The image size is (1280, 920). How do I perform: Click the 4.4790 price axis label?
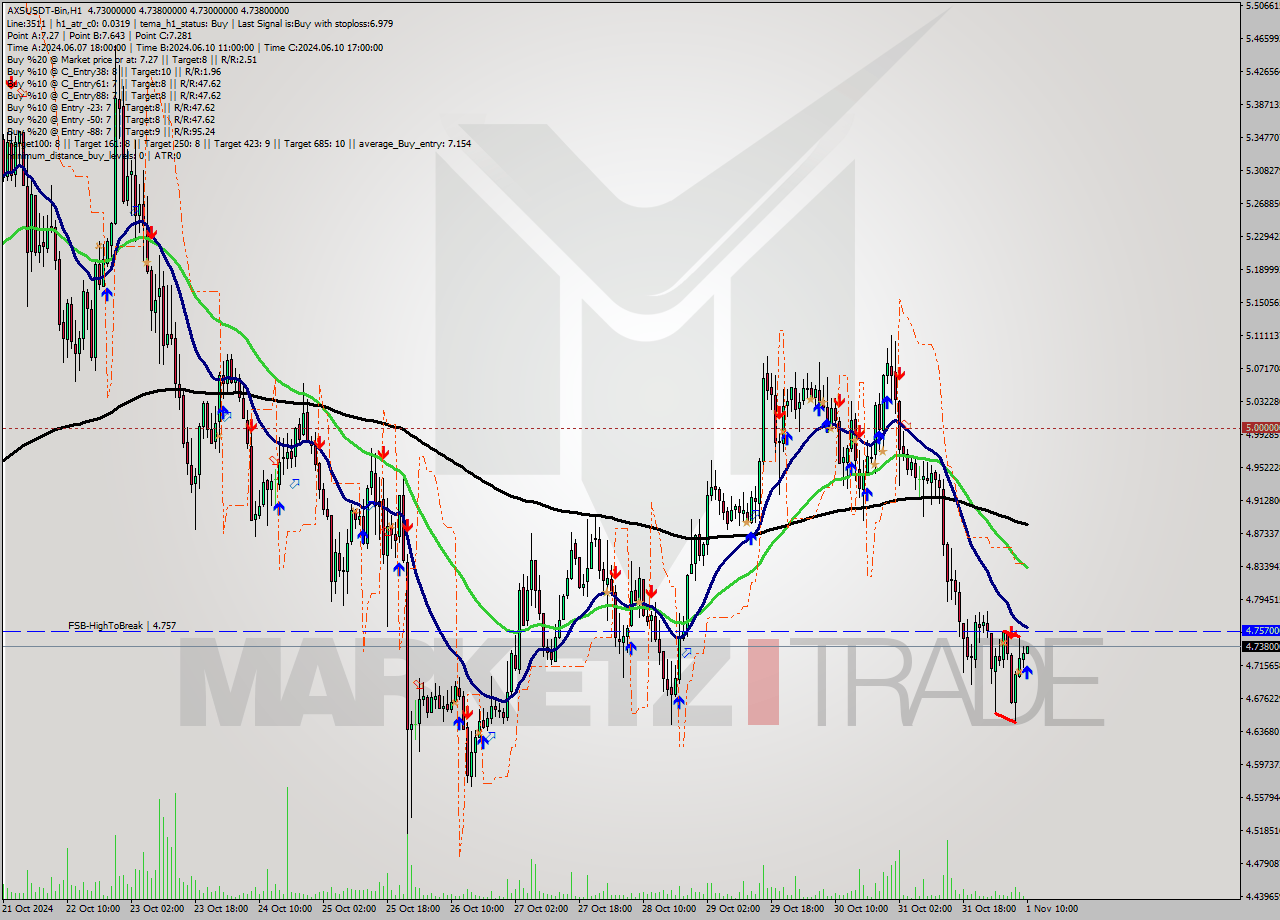point(1261,863)
